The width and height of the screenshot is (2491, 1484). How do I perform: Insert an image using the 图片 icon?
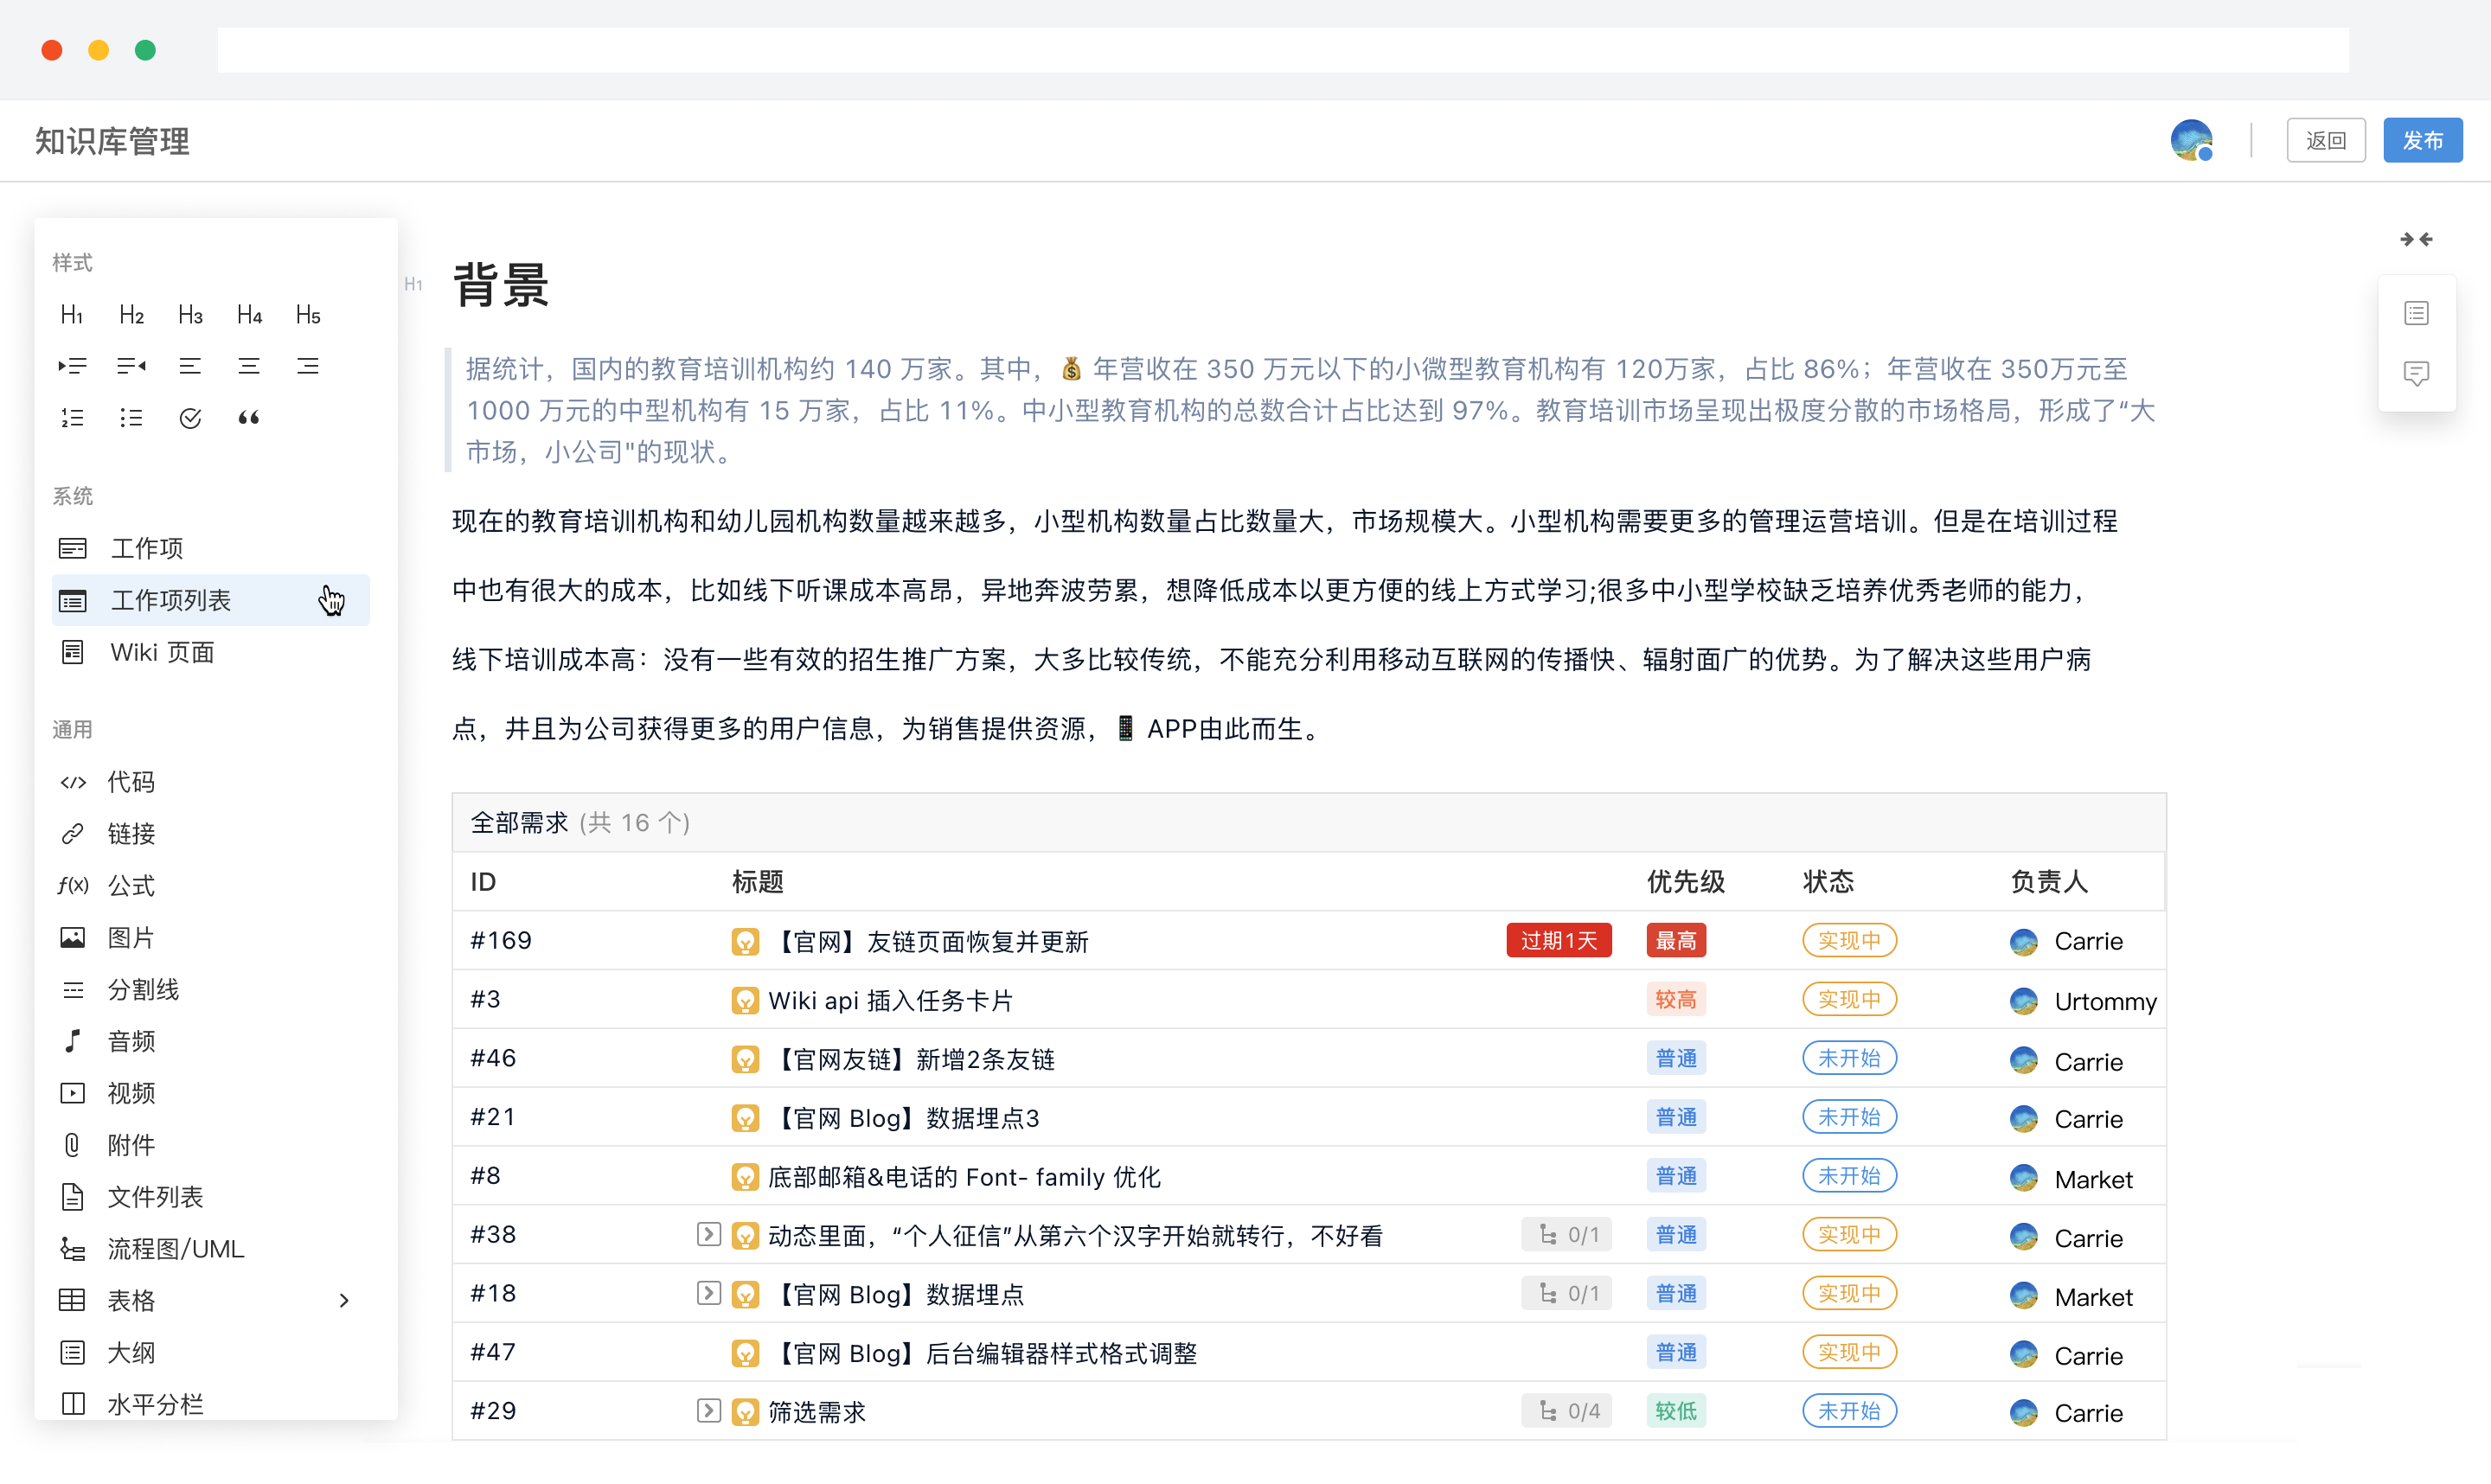click(x=110, y=937)
